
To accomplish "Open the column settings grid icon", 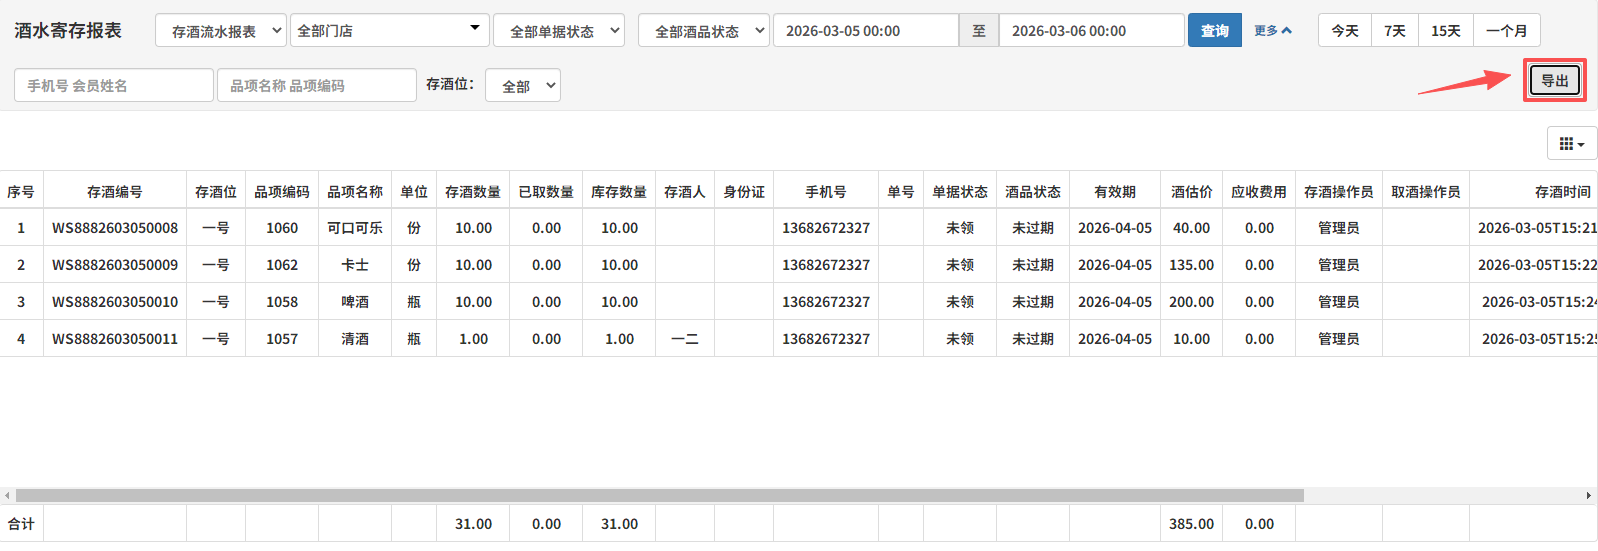I will 1571,144.
